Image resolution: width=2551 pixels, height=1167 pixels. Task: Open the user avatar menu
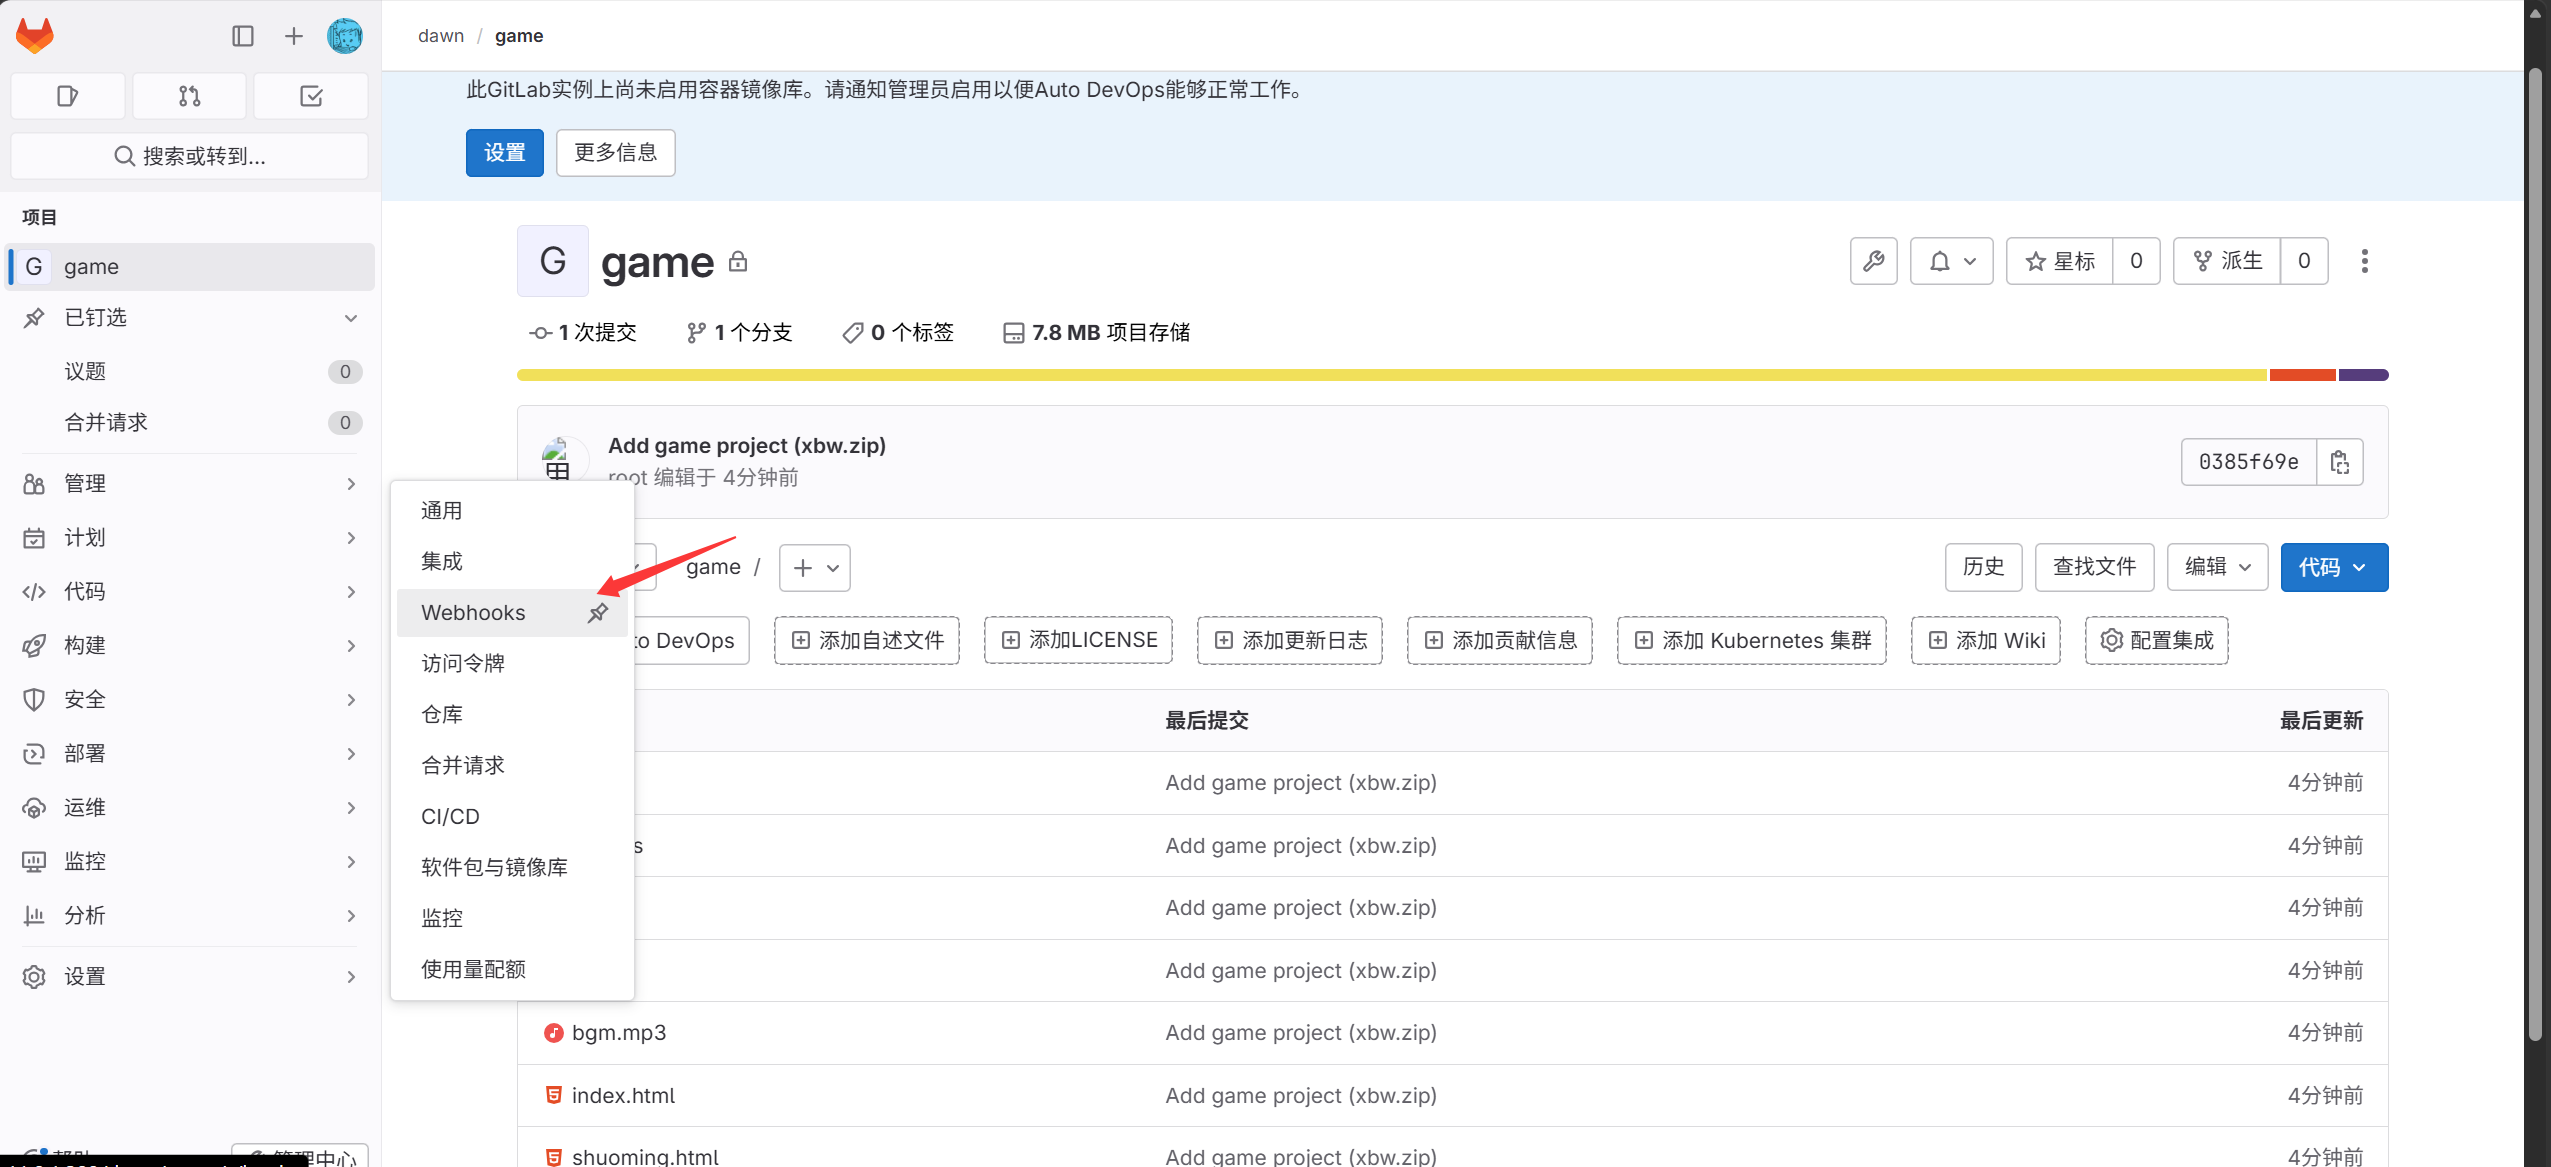pyautogui.click(x=345, y=36)
